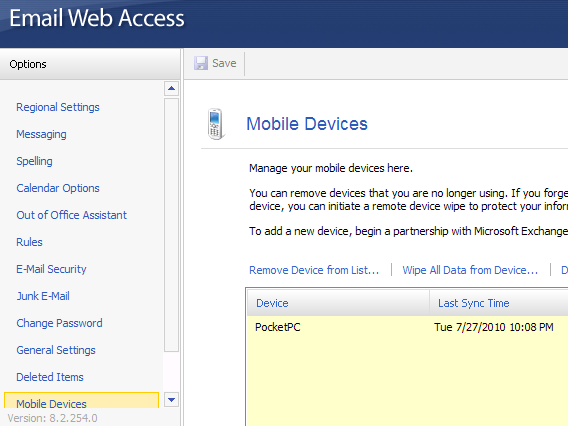
Task: Click the Mobile Devices page heading
Action: pos(307,124)
